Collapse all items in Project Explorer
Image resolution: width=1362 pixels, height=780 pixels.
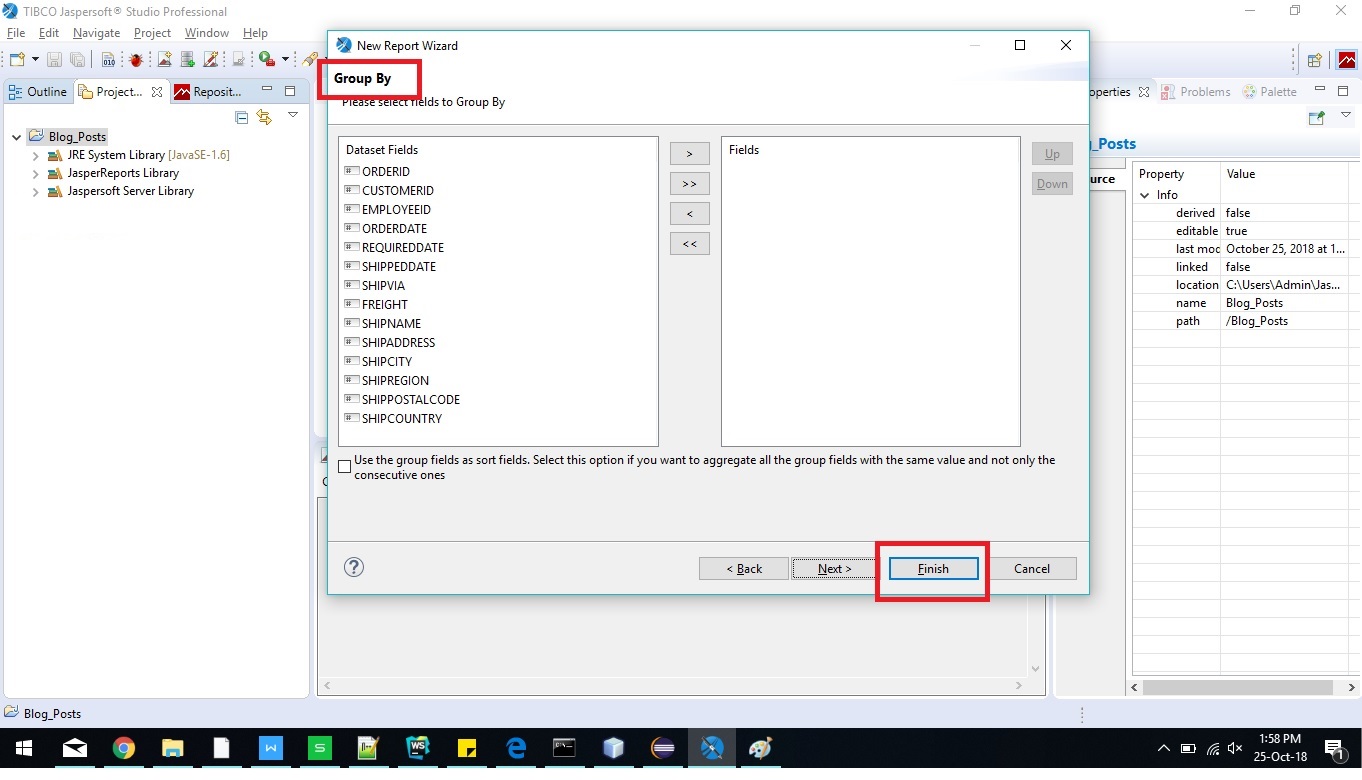point(241,117)
